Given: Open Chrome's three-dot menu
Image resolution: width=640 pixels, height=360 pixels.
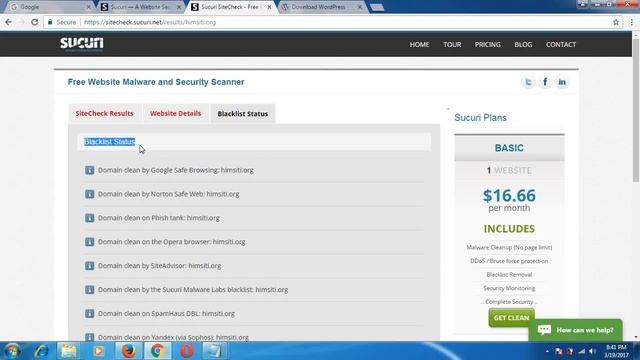Looking at the screenshot, I should (631, 22).
